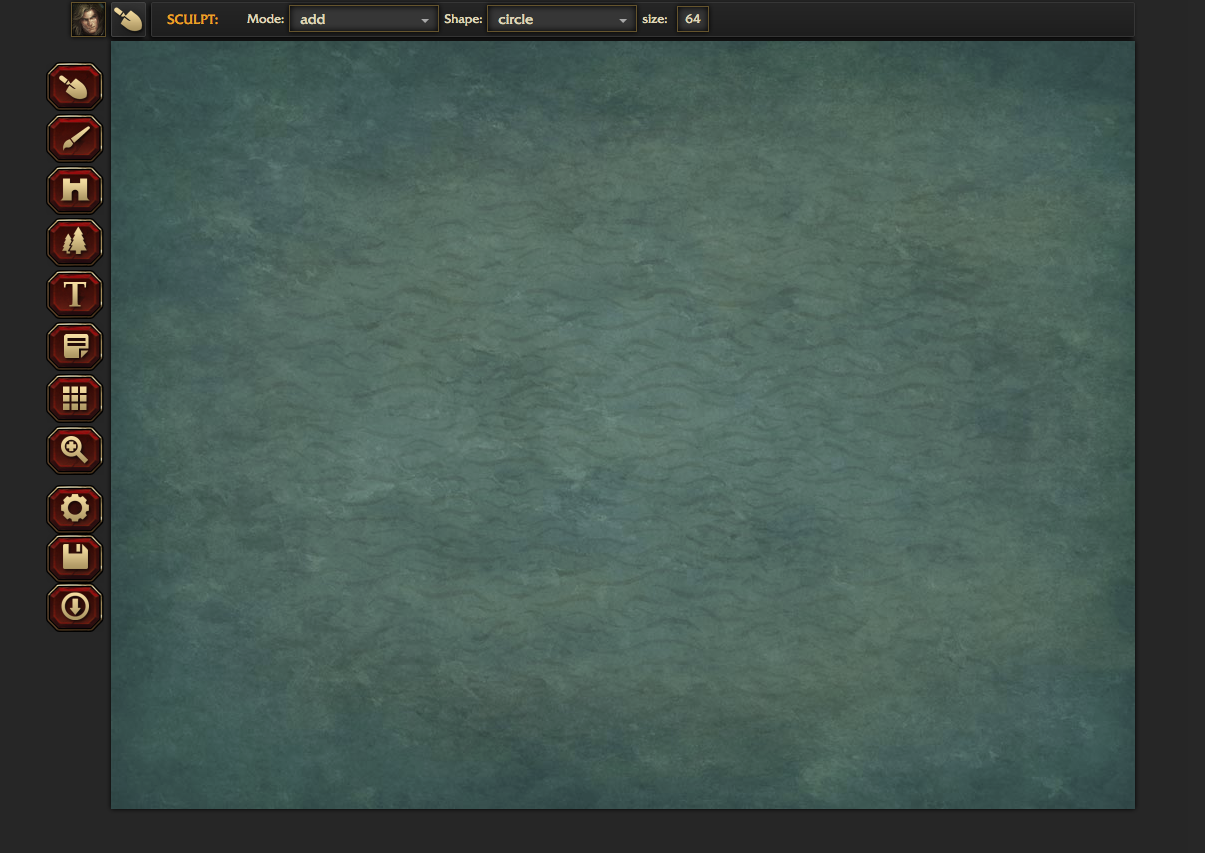Open the castle Objects tool
The width and height of the screenshot is (1205, 853).
coord(75,191)
